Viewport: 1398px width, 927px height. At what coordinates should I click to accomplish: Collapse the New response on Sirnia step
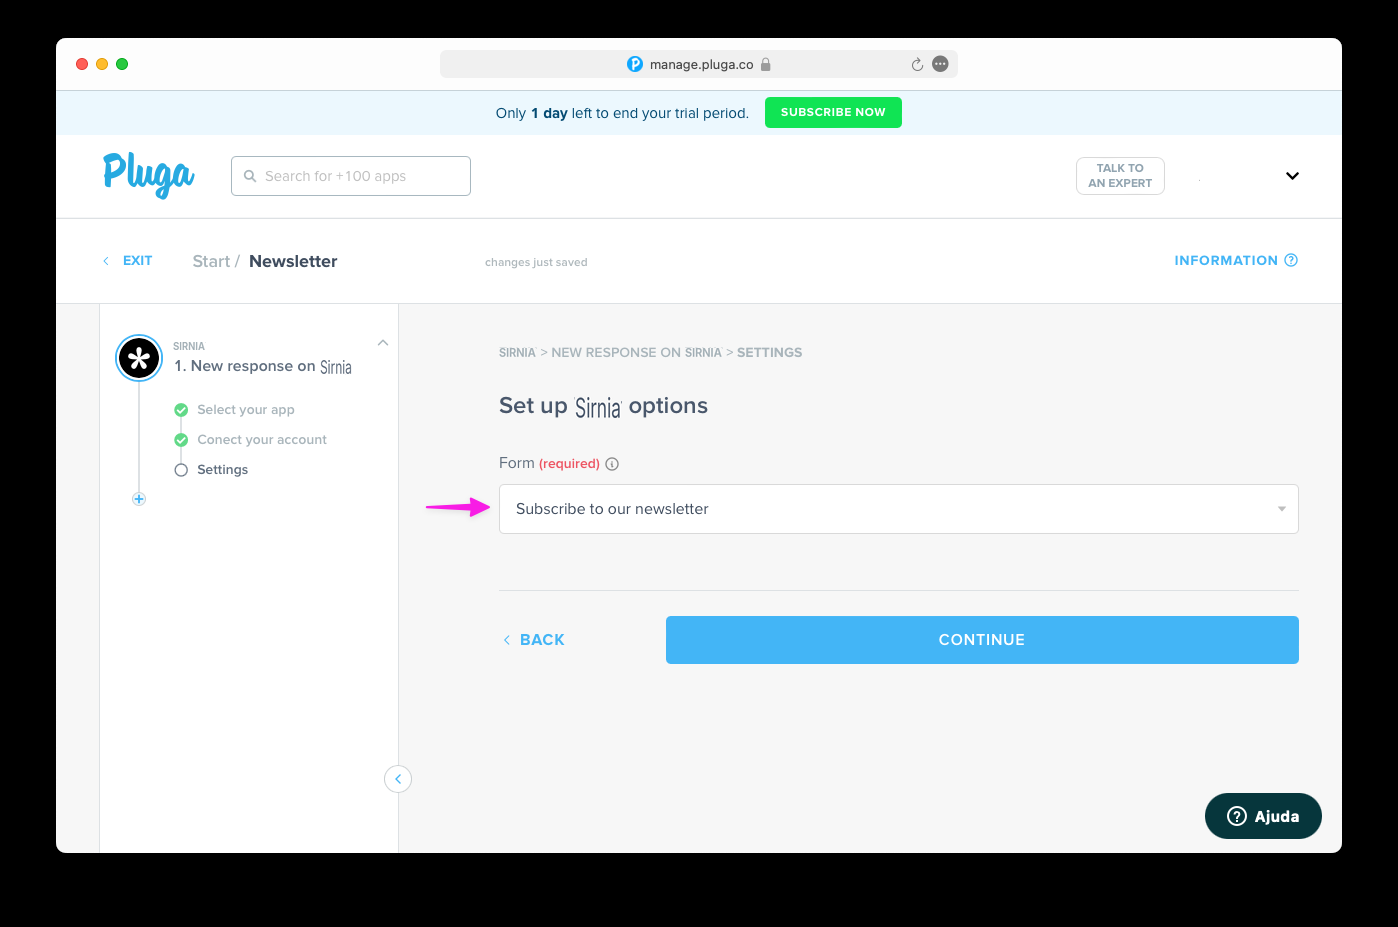click(x=383, y=343)
